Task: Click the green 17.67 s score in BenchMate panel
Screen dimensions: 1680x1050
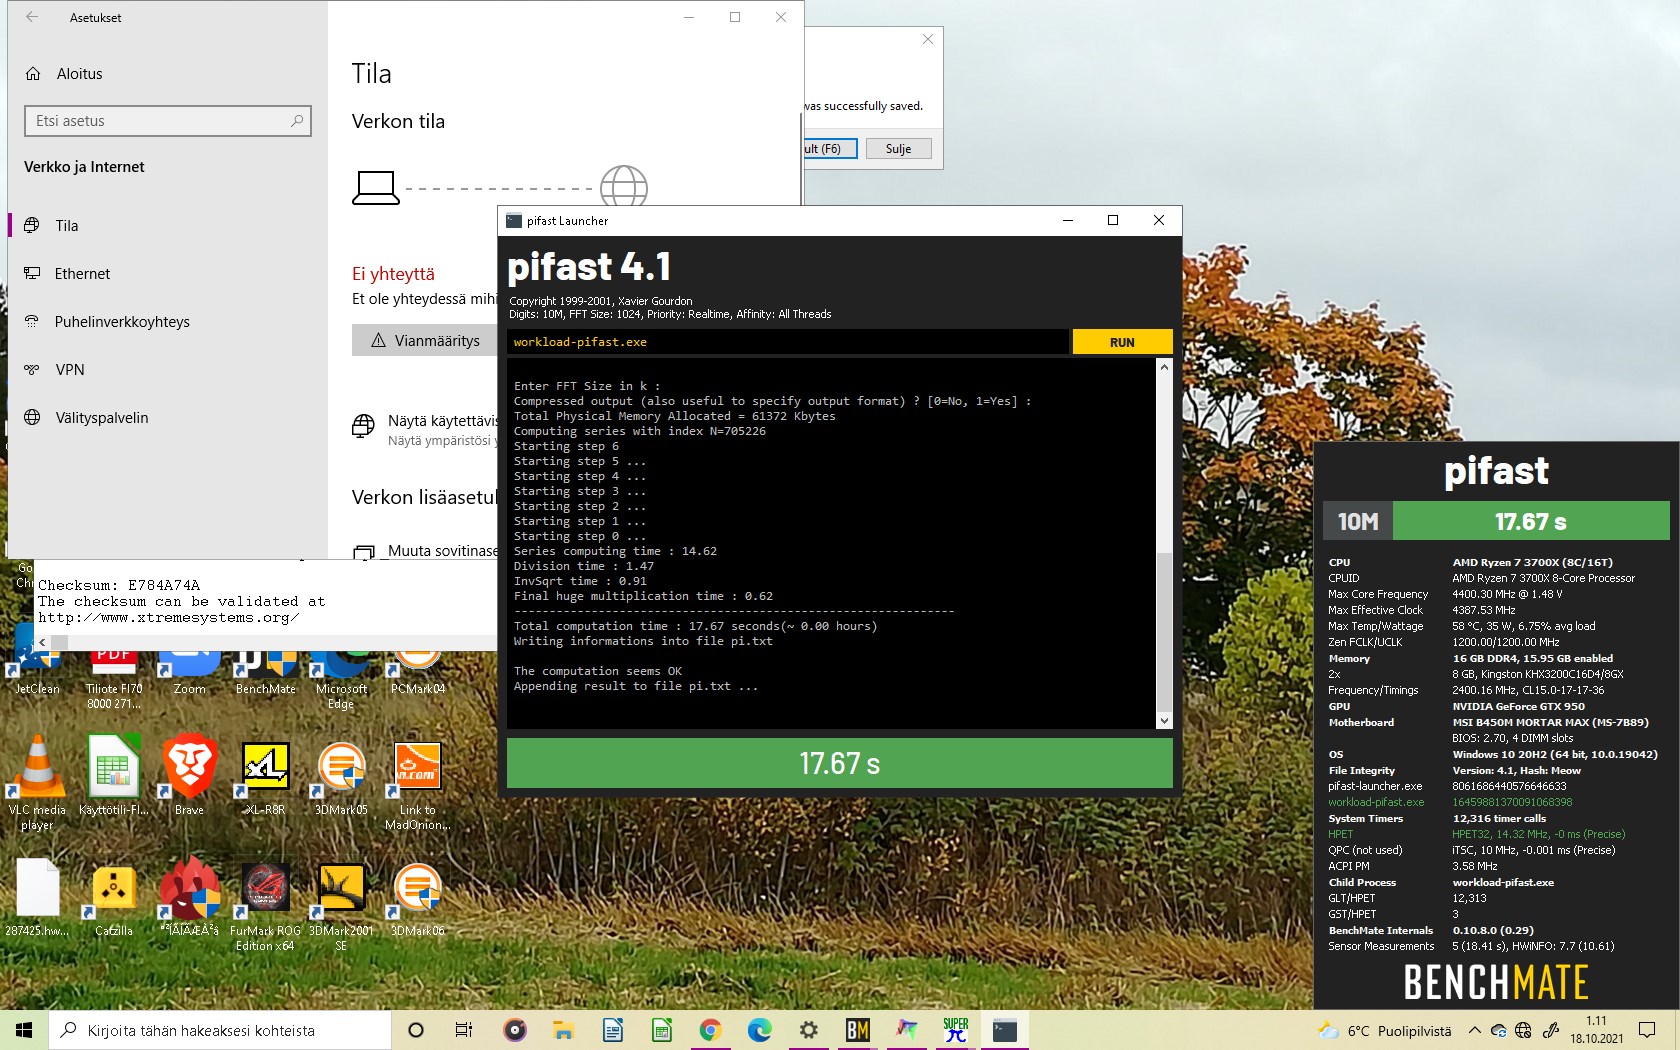Action: tap(1531, 521)
